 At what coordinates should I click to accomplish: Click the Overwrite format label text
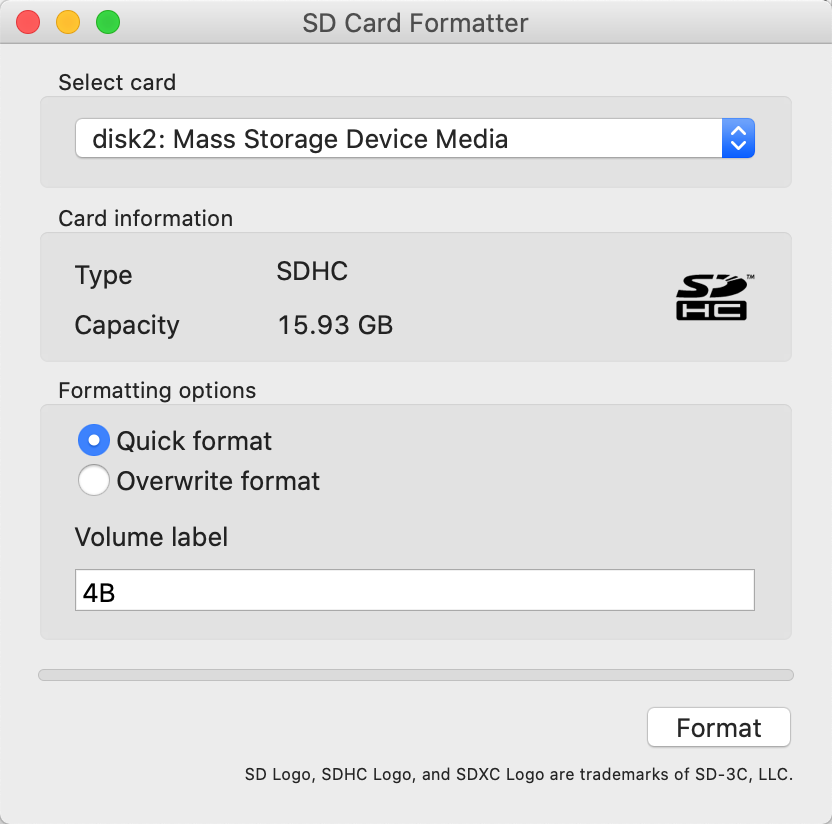pyautogui.click(x=218, y=481)
